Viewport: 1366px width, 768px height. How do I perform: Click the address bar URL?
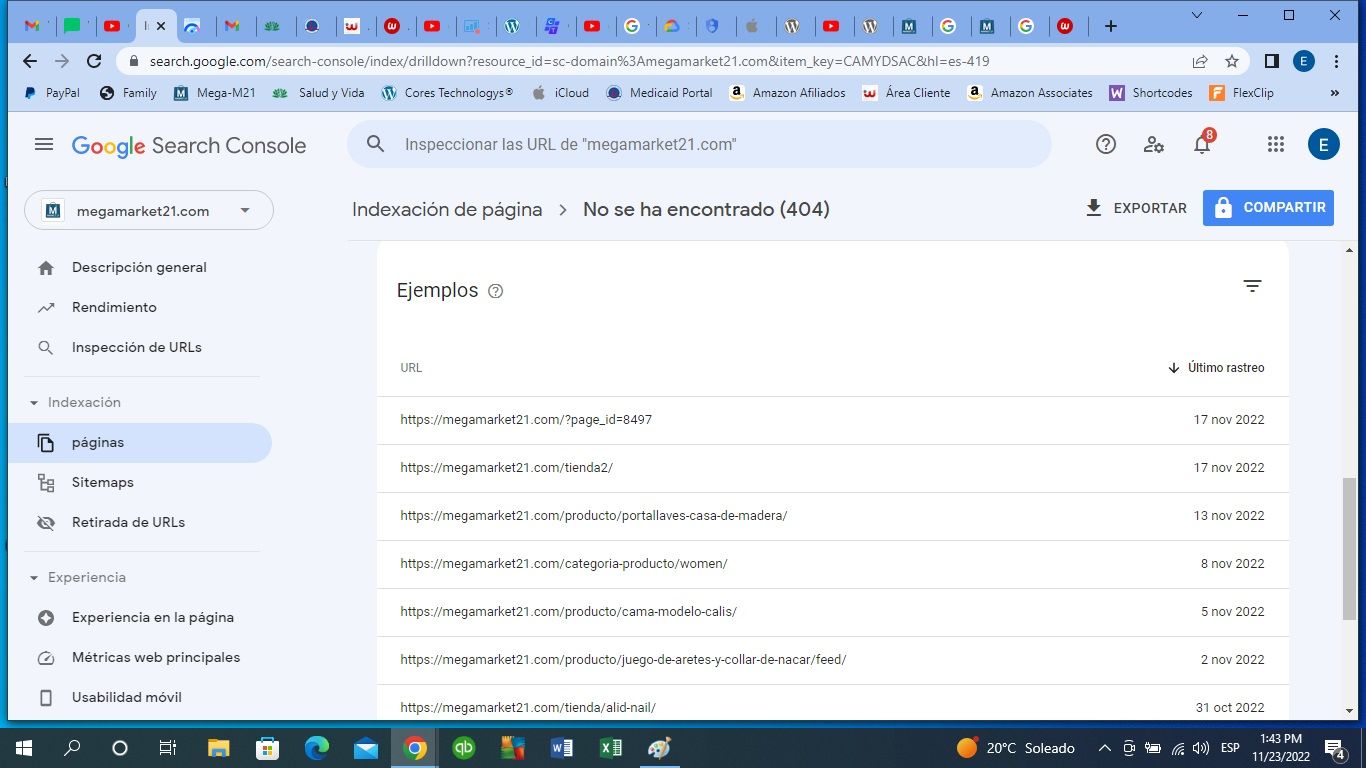[569, 61]
